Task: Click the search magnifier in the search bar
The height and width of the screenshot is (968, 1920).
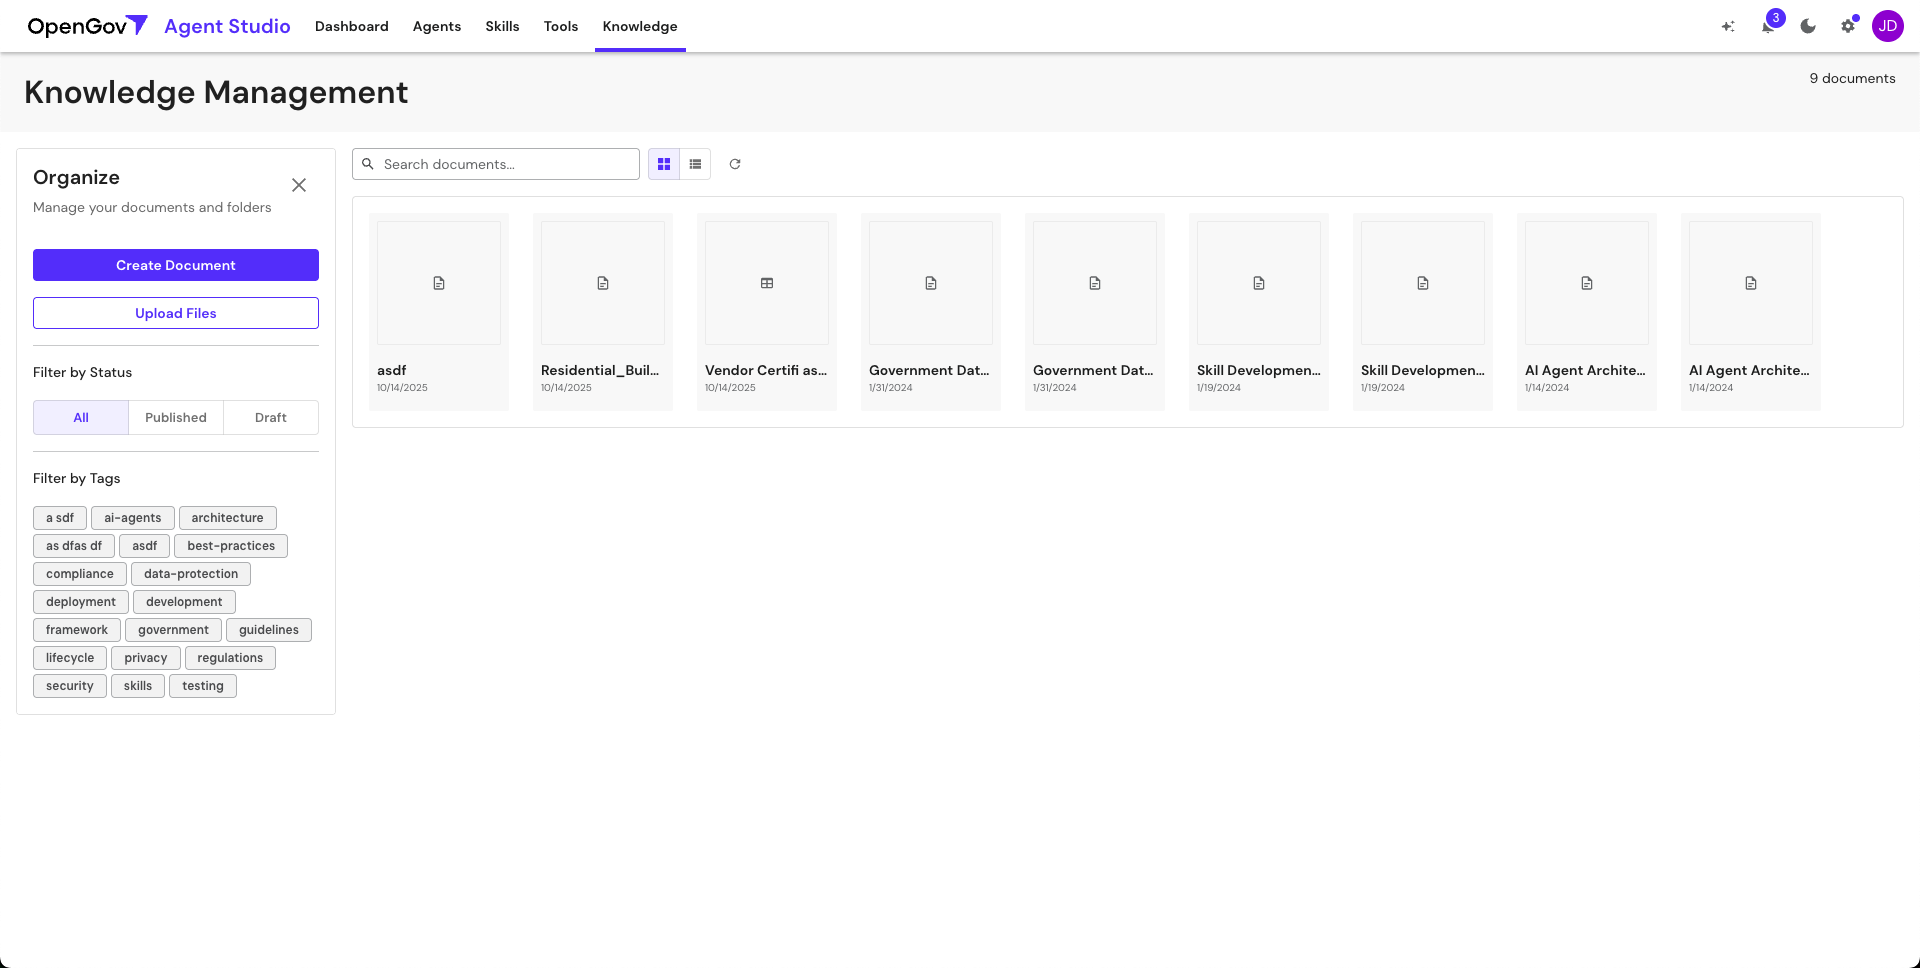Action: tap(368, 164)
